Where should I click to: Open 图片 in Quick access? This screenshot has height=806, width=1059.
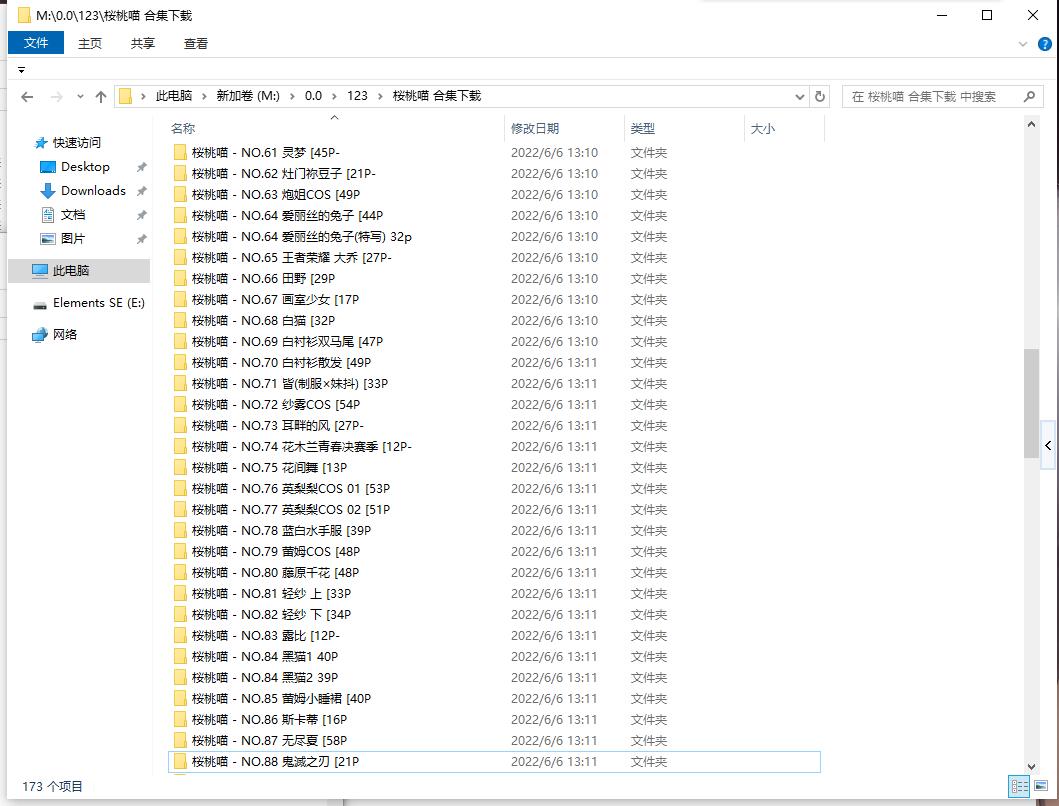point(72,239)
